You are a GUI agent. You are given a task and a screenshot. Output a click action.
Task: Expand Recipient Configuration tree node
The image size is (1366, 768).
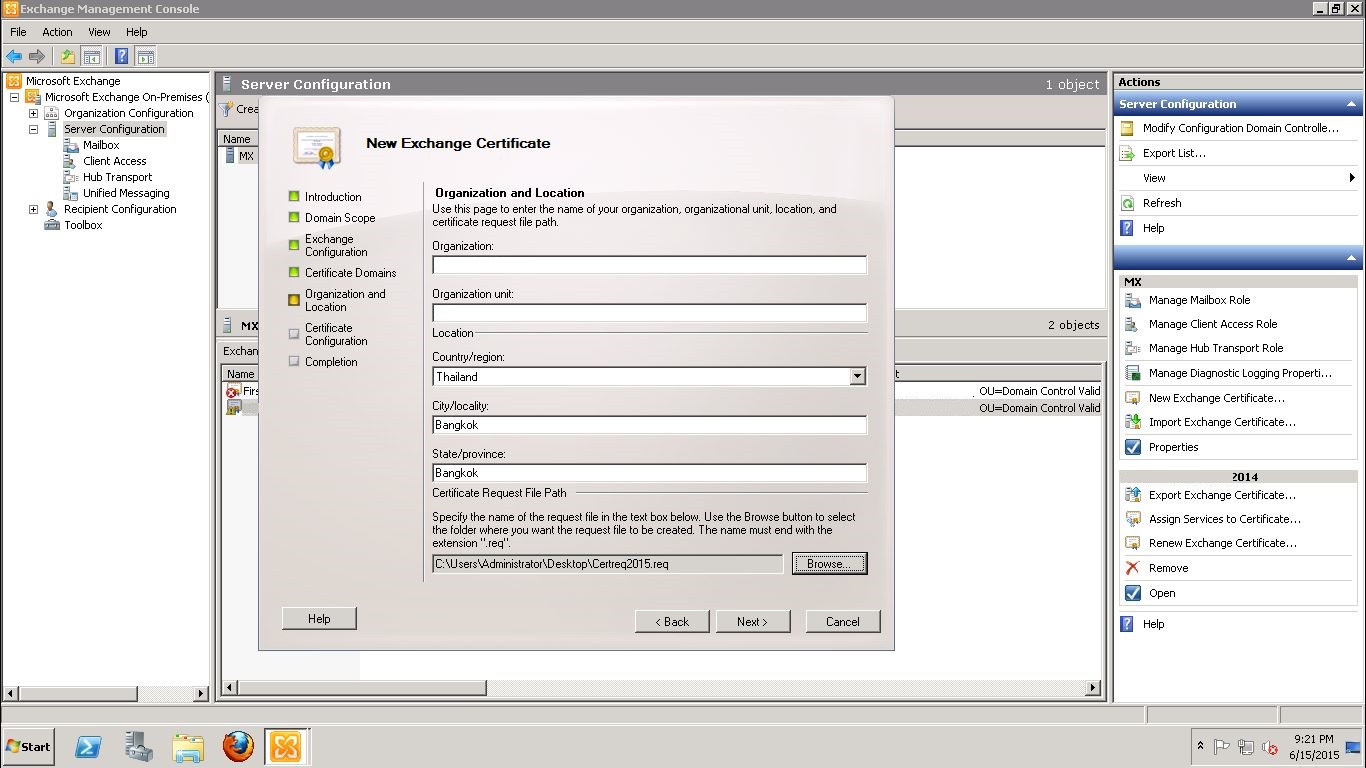[33, 209]
